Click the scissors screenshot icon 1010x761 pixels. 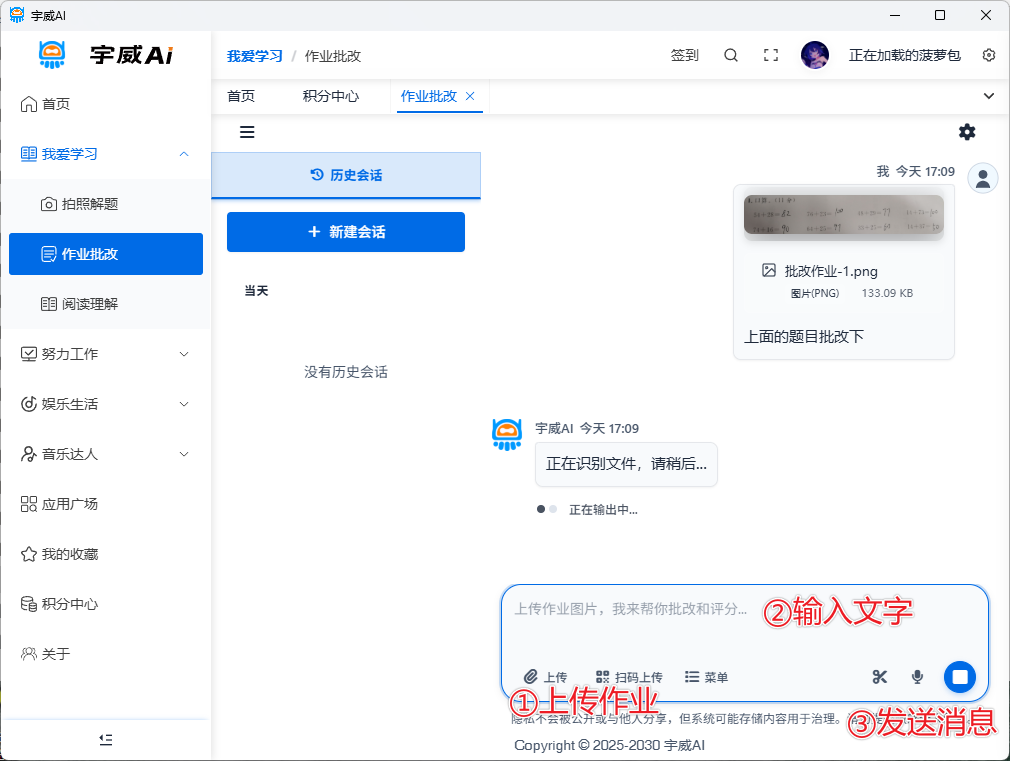[x=880, y=677]
